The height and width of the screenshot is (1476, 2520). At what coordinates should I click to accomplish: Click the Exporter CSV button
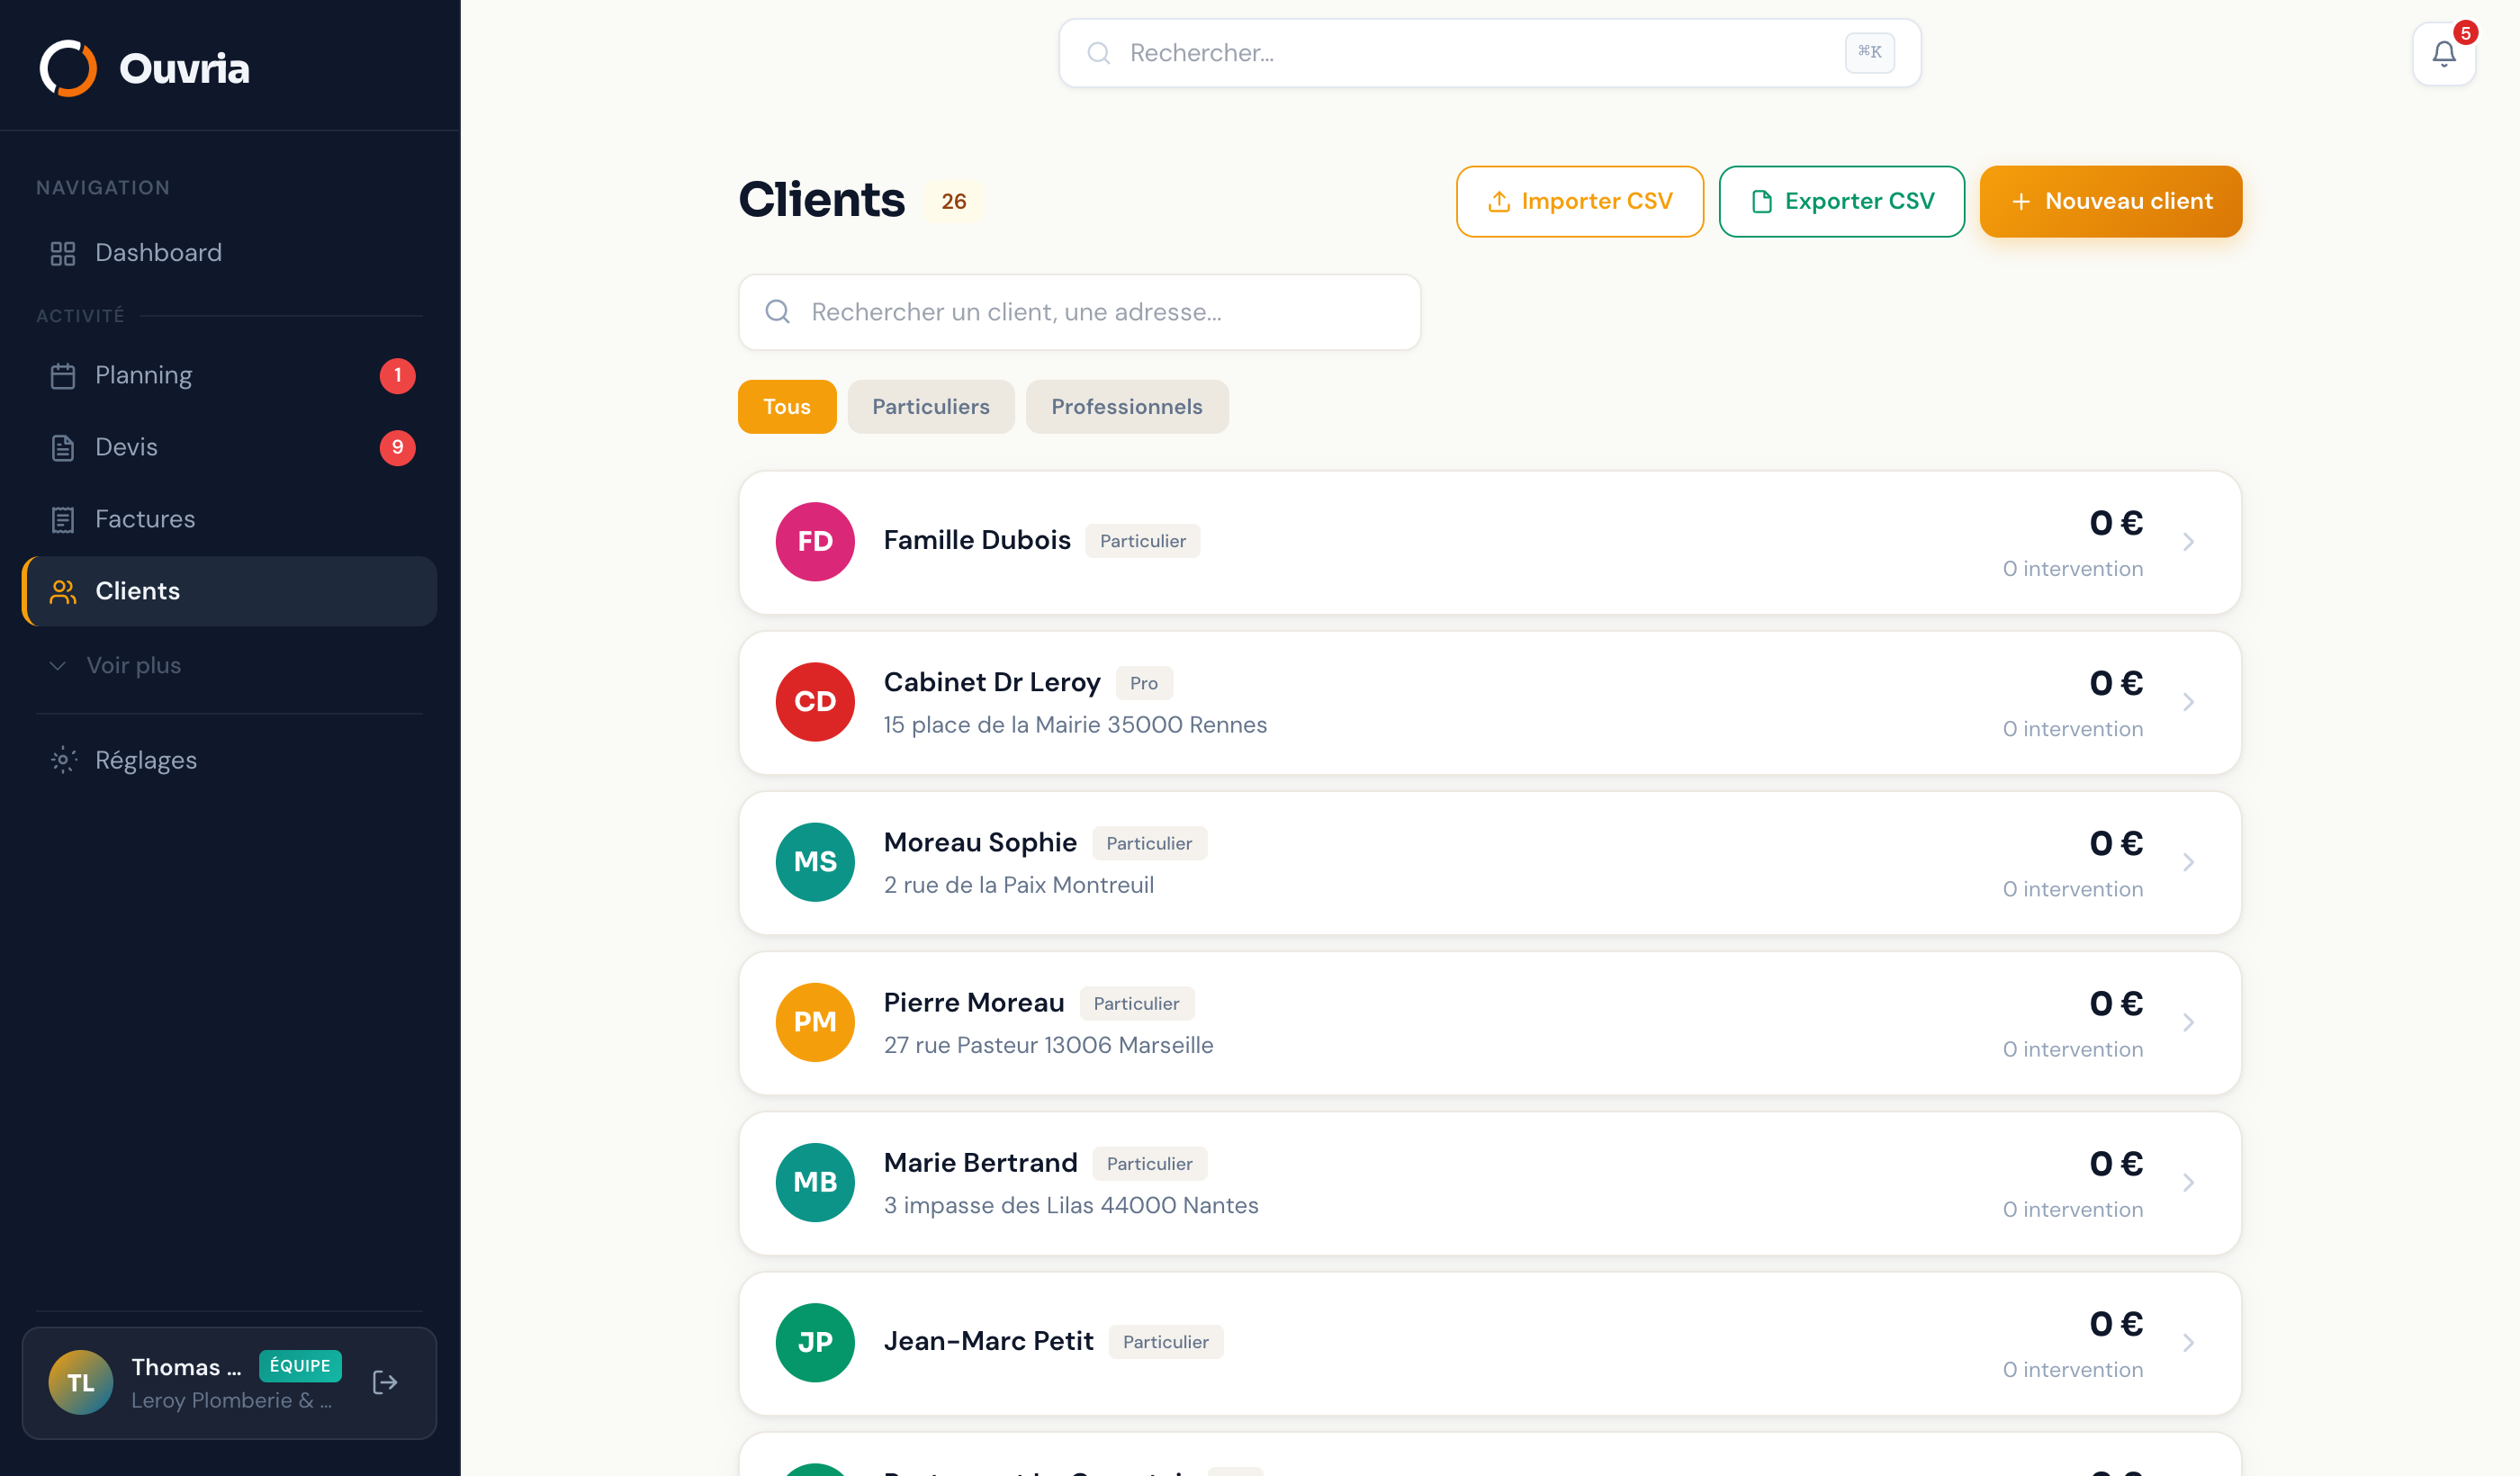[x=1842, y=202]
